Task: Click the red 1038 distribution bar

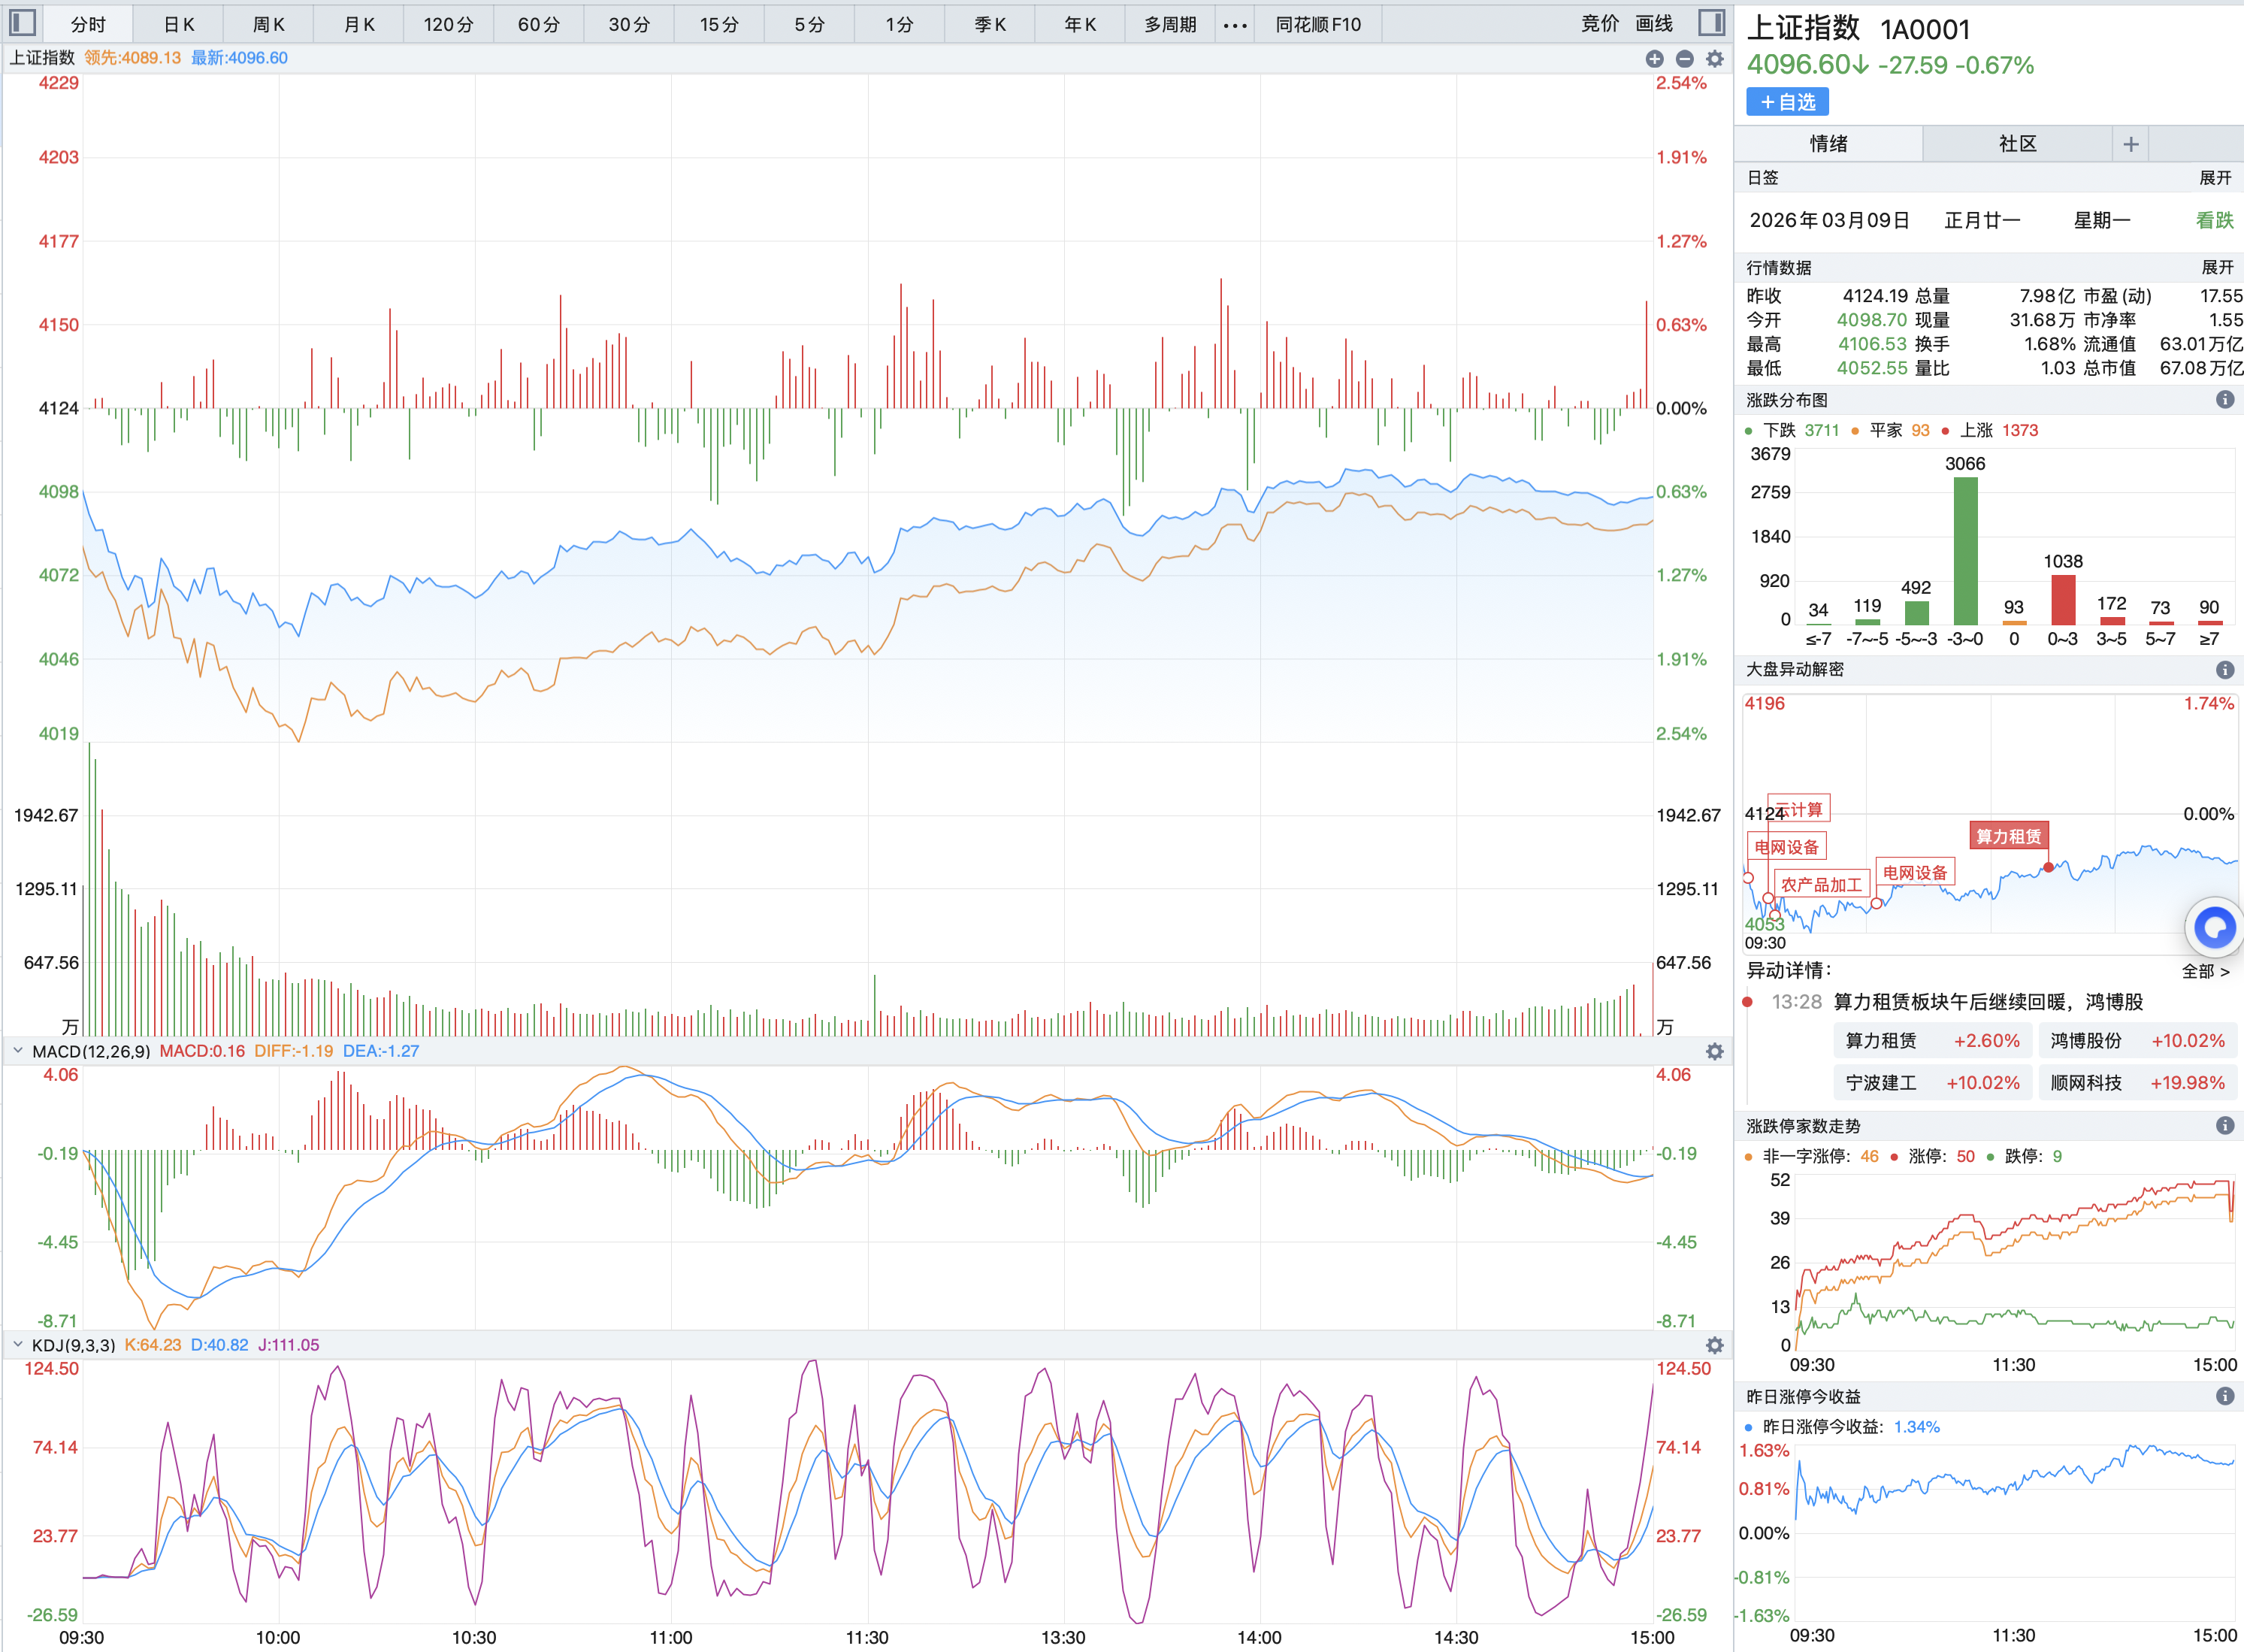Action: [x=2063, y=600]
